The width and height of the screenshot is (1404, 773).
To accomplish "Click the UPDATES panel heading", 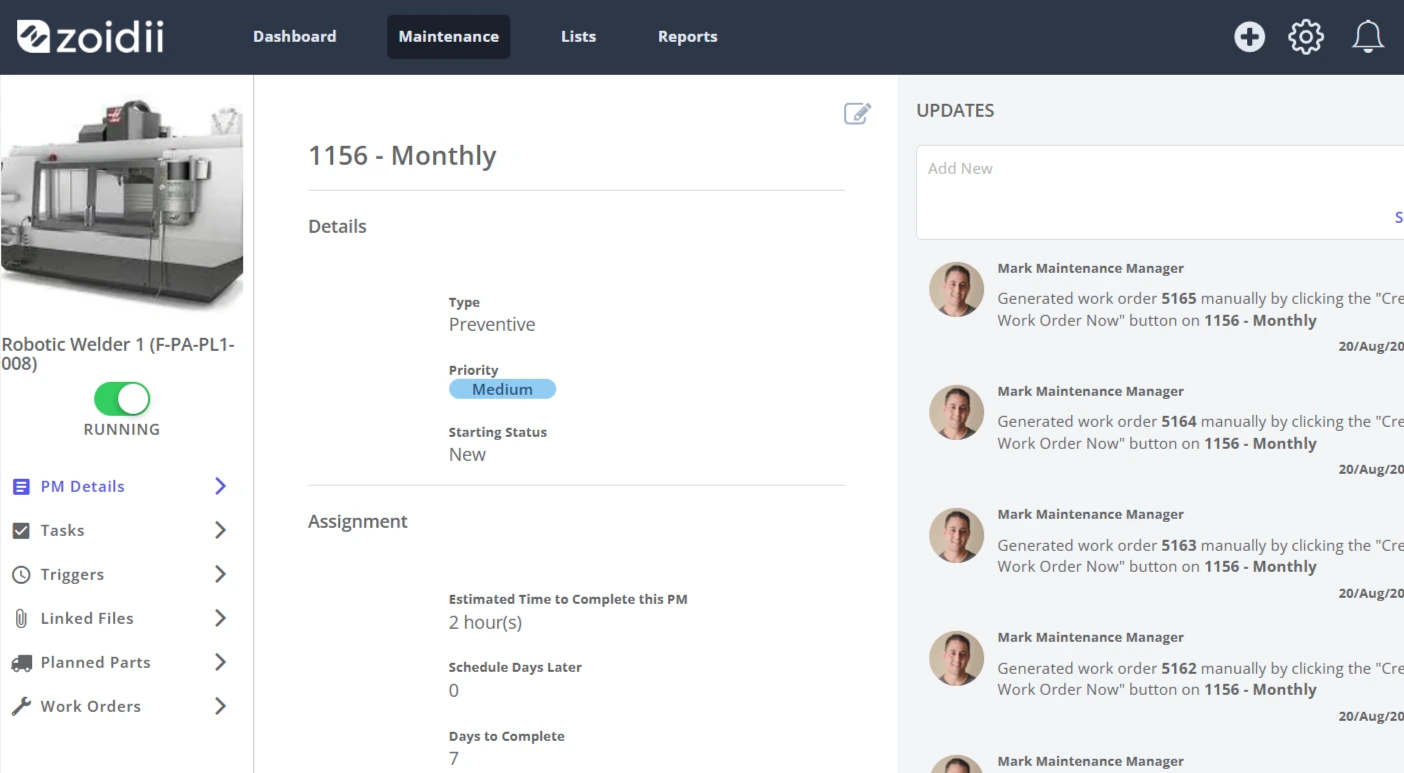I will click(955, 111).
